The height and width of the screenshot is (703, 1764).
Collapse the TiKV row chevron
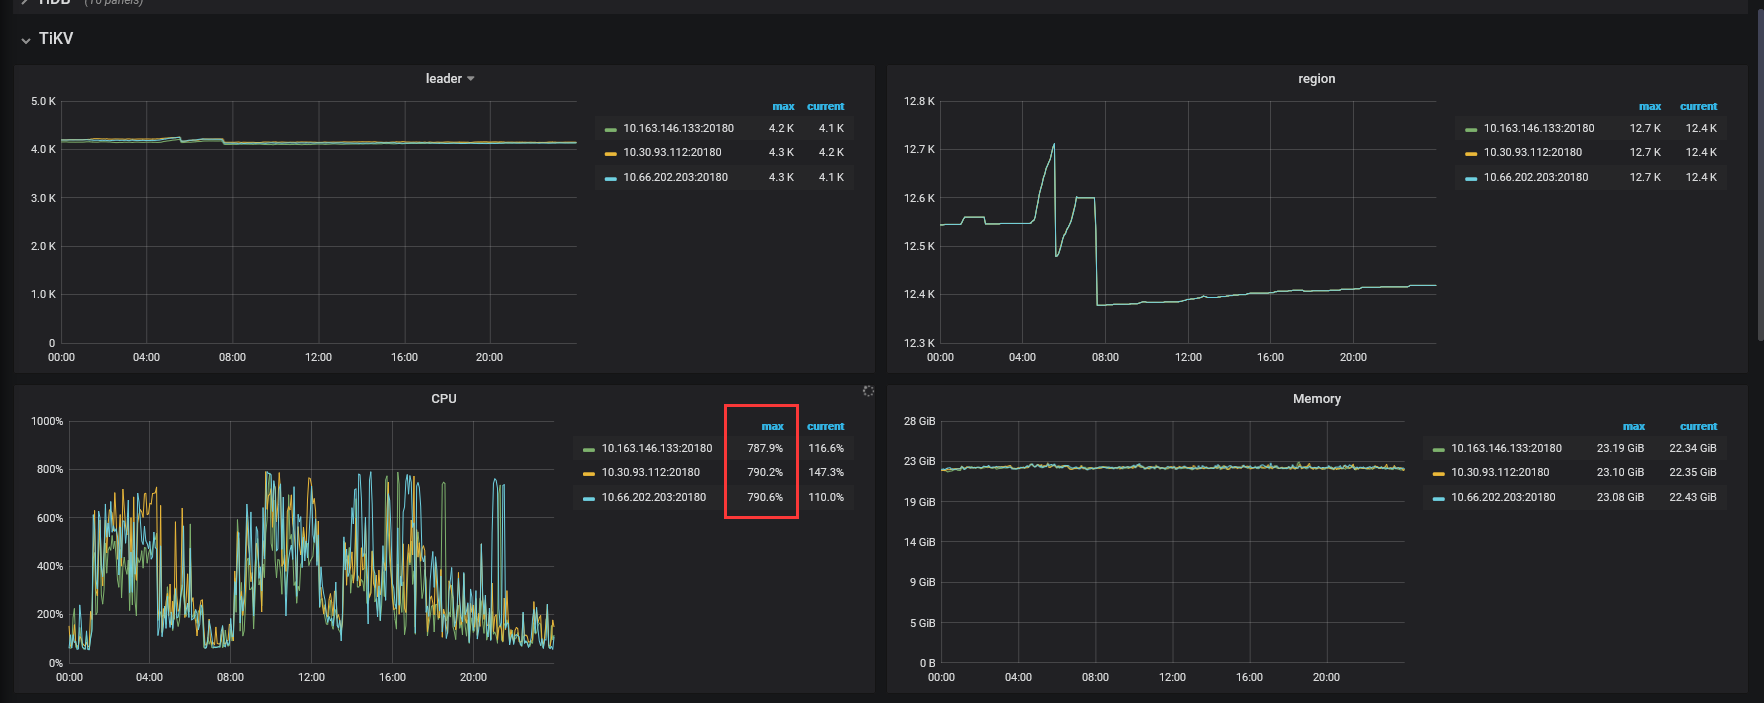pyautogui.click(x=25, y=40)
